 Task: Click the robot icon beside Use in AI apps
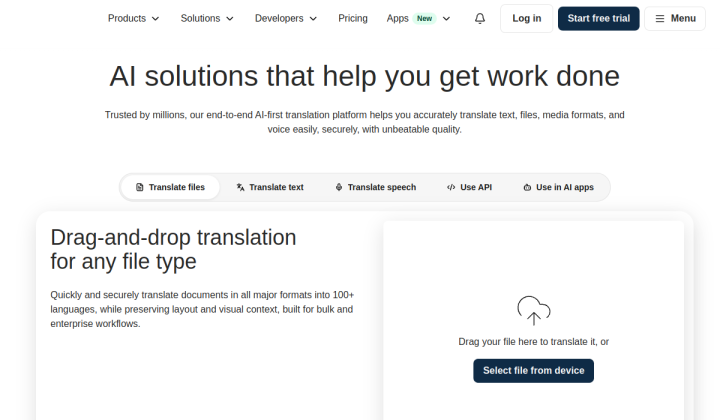click(x=527, y=187)
